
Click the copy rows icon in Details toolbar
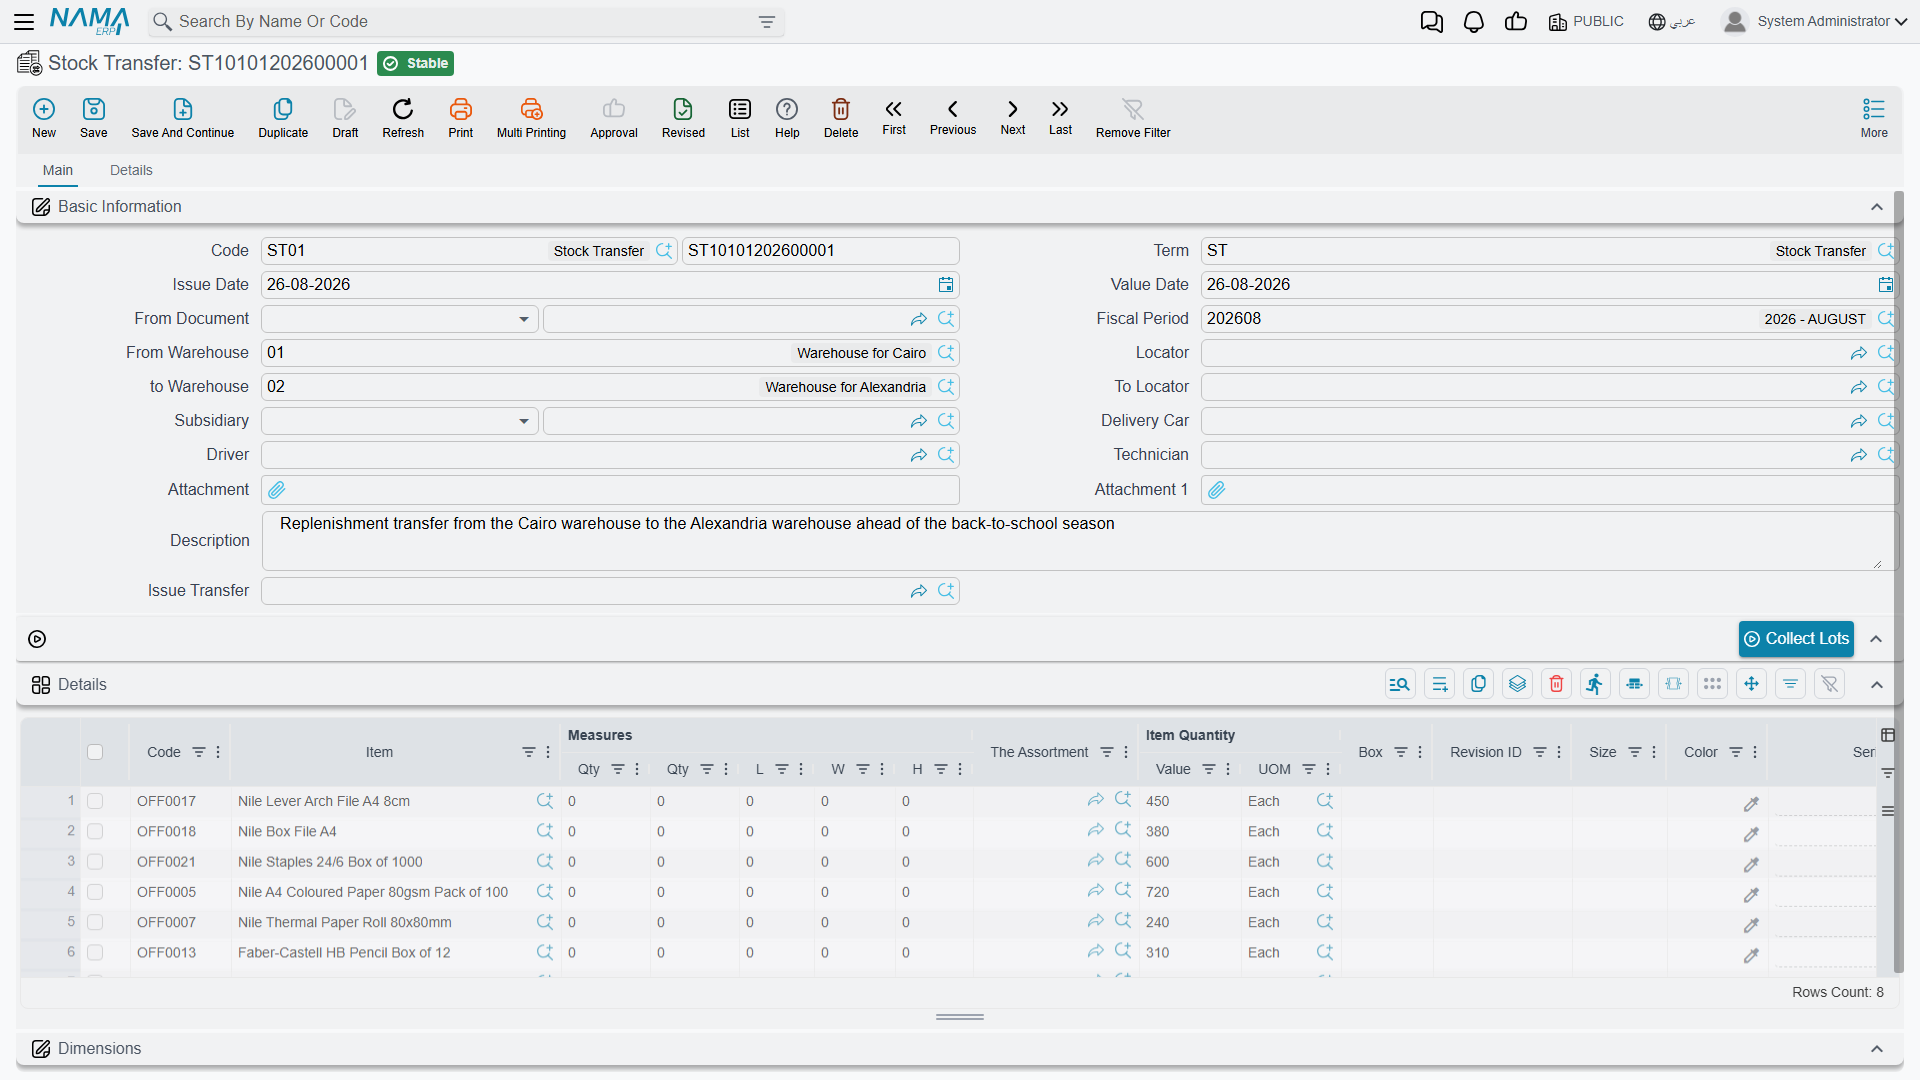click(x=1478, y=684)
